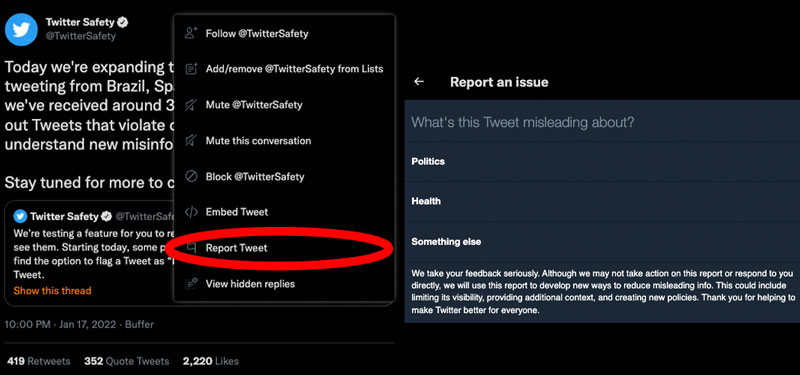Go back using the Report an issue arrow

pos(419,82)
